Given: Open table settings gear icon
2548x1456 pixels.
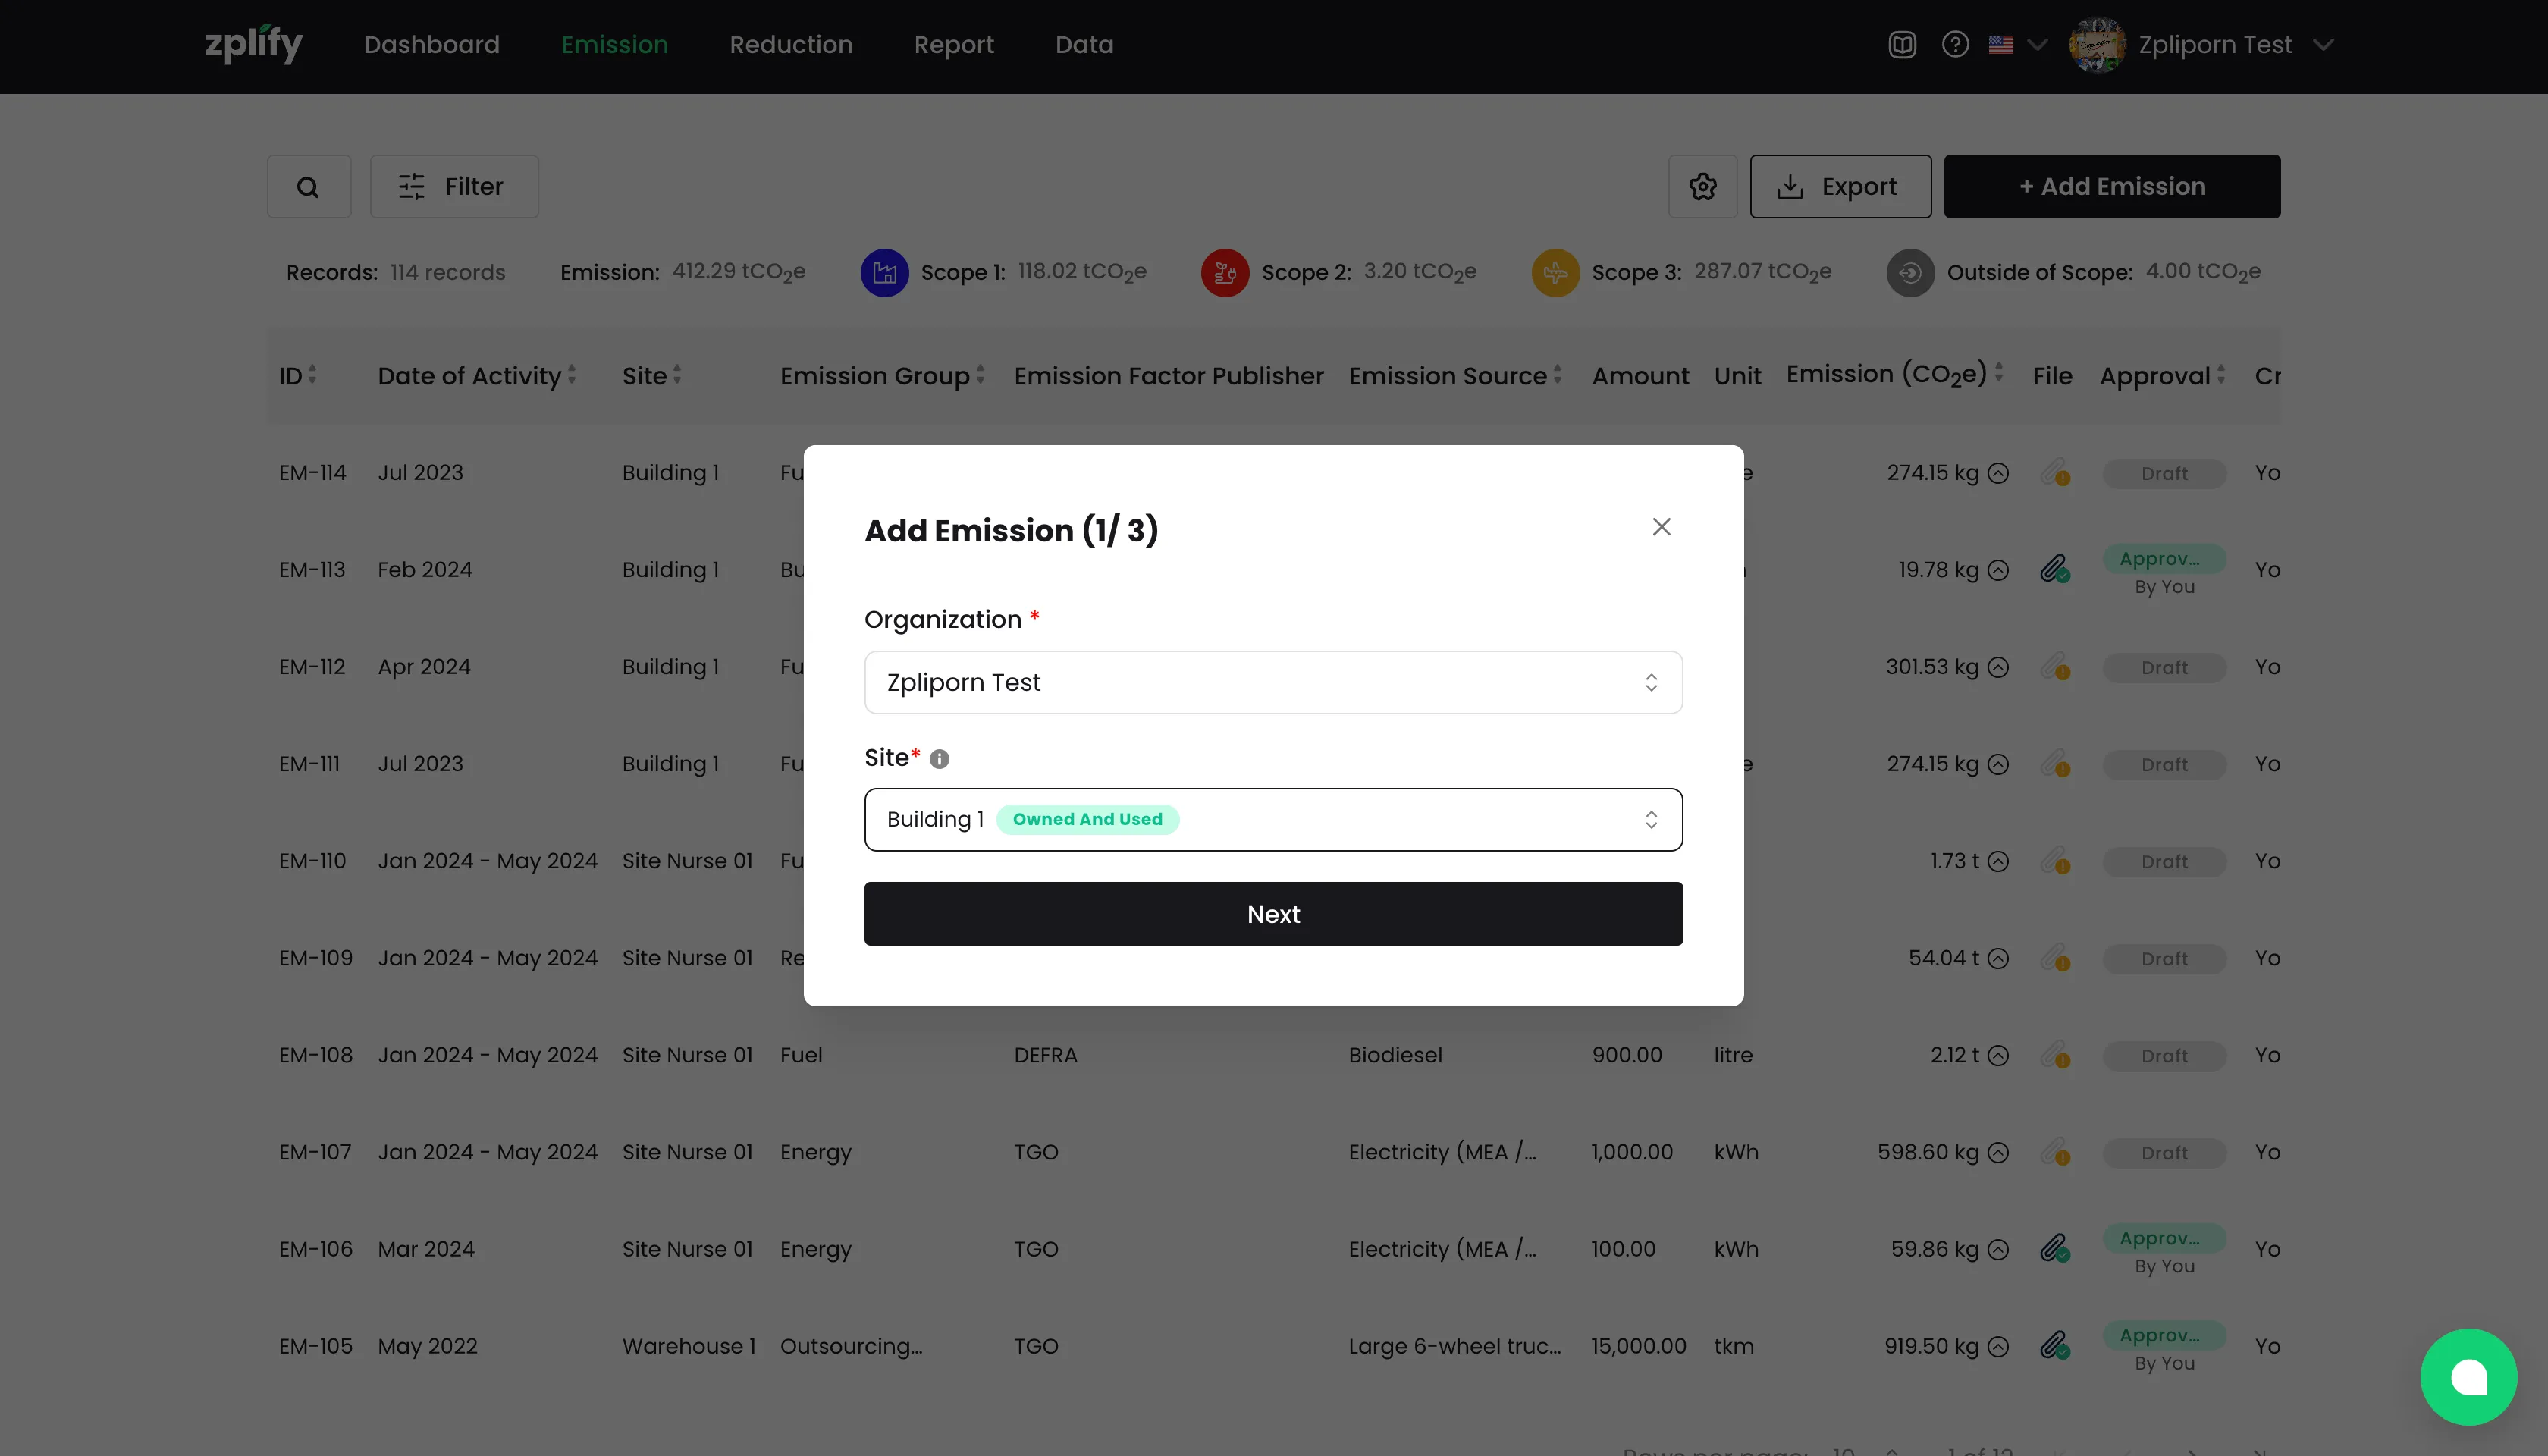Looking at the screenshot, I should (x=1702, y=187).
